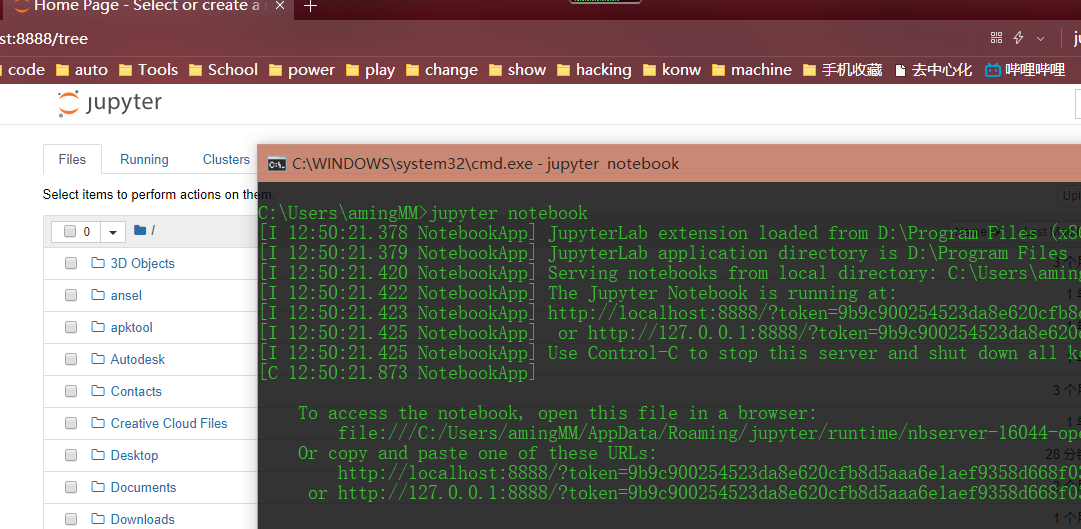
Task: Check the box next to Downloads
Action: click(70, 519)
